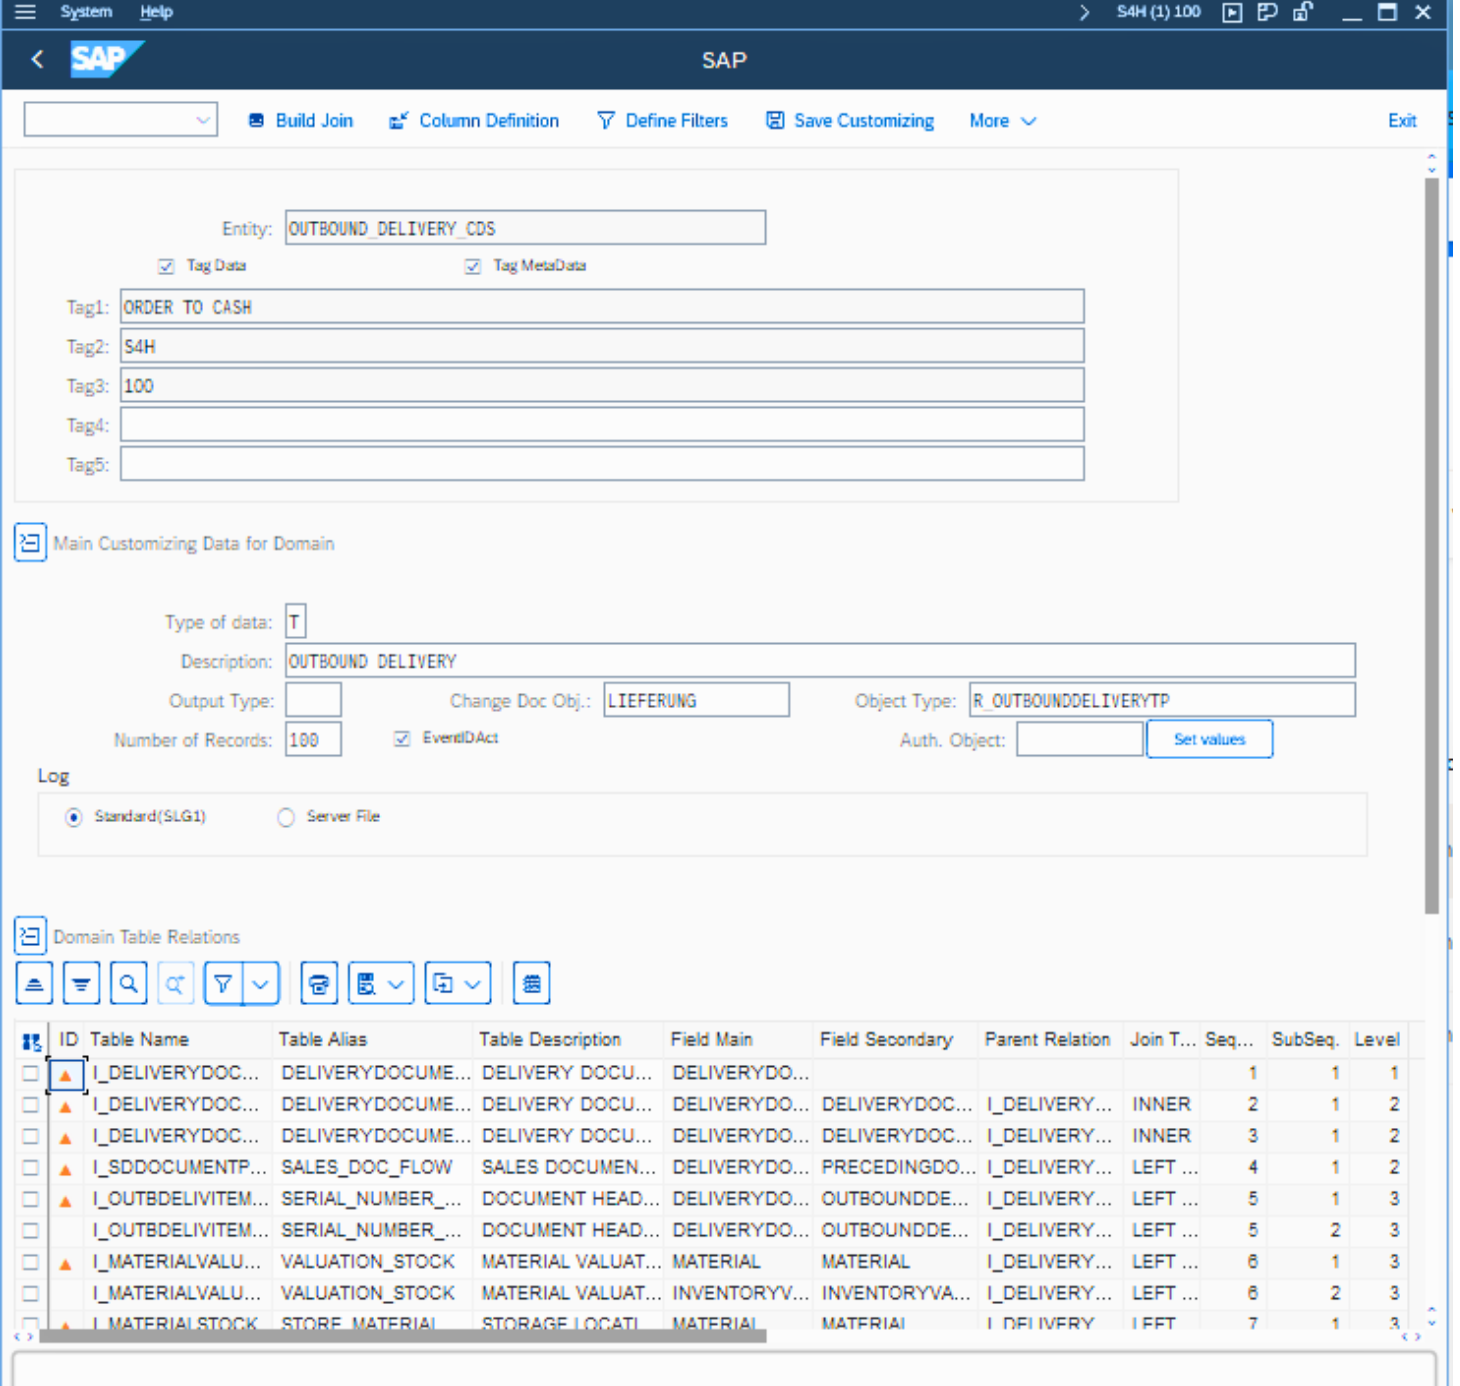
Task: Click the SAP back arrow
Action: (38, 60)
